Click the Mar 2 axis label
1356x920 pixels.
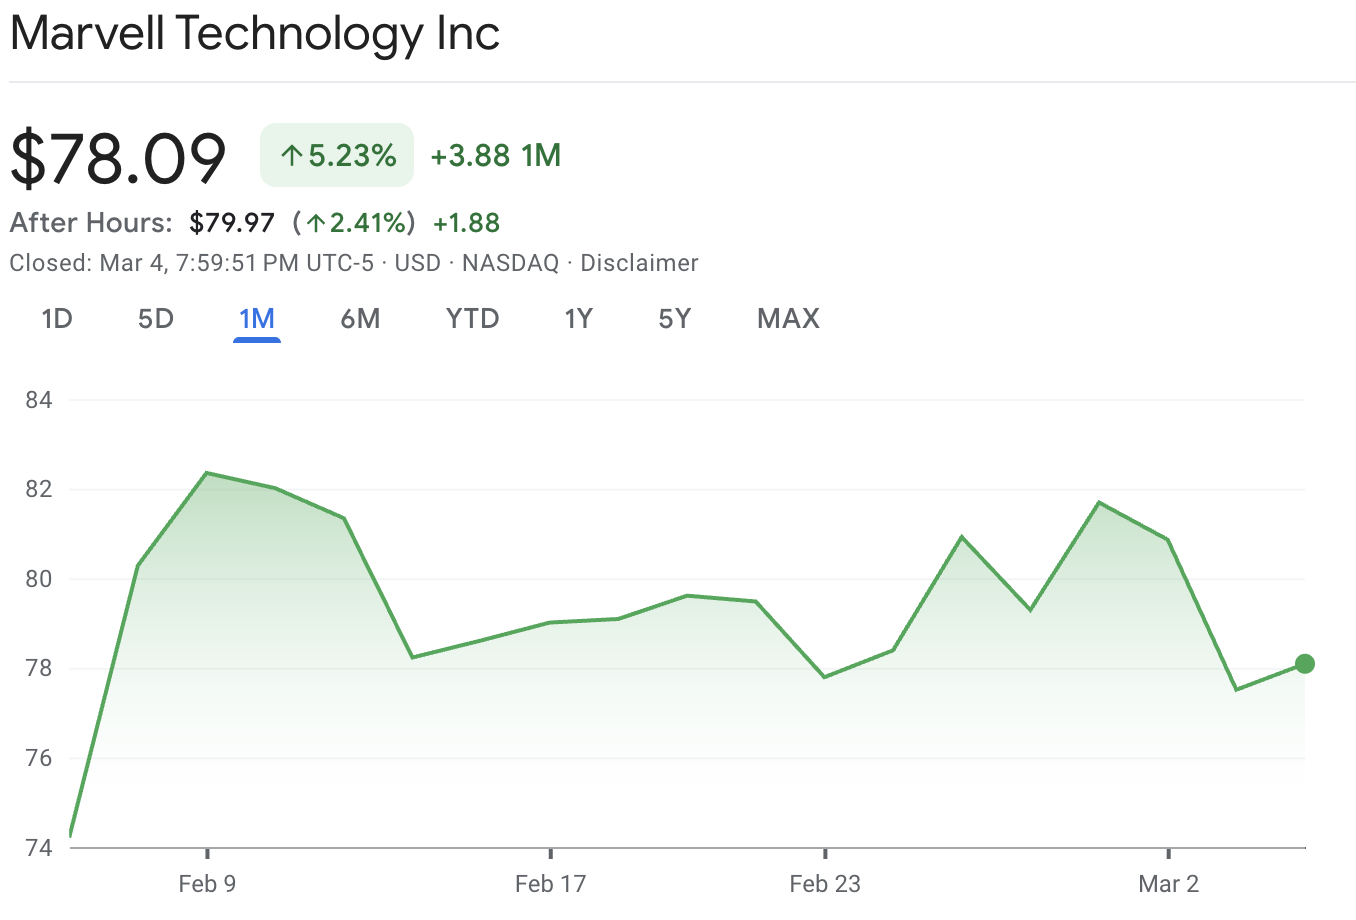tap(1168, 884)
